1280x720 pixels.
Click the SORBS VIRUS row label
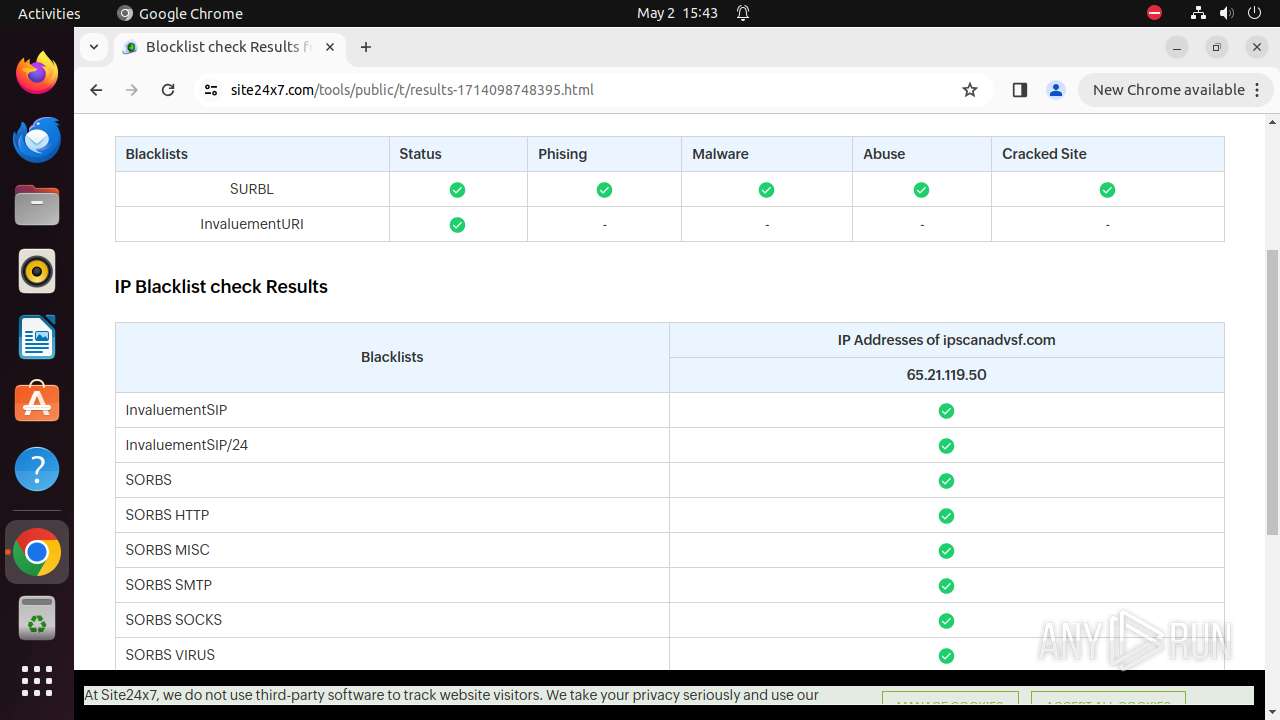point(170,655)
